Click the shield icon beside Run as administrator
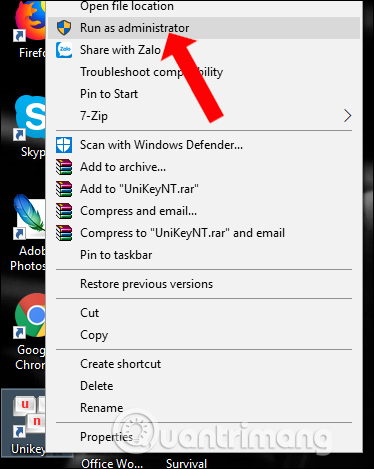 (x=64, y=28)
